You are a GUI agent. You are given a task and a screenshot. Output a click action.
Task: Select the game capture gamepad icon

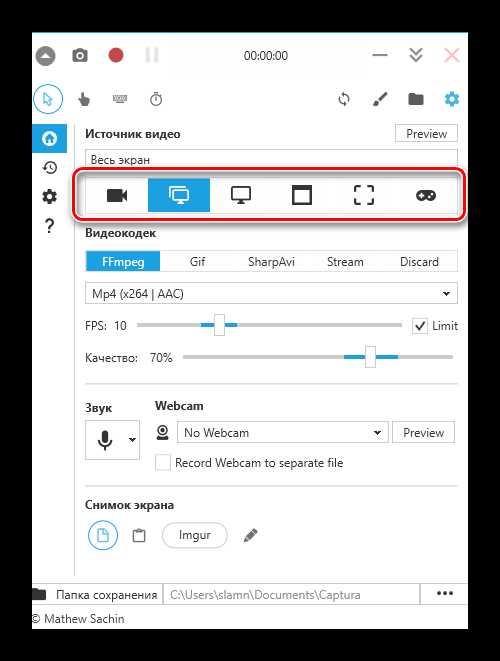click(x=426, y=195)
